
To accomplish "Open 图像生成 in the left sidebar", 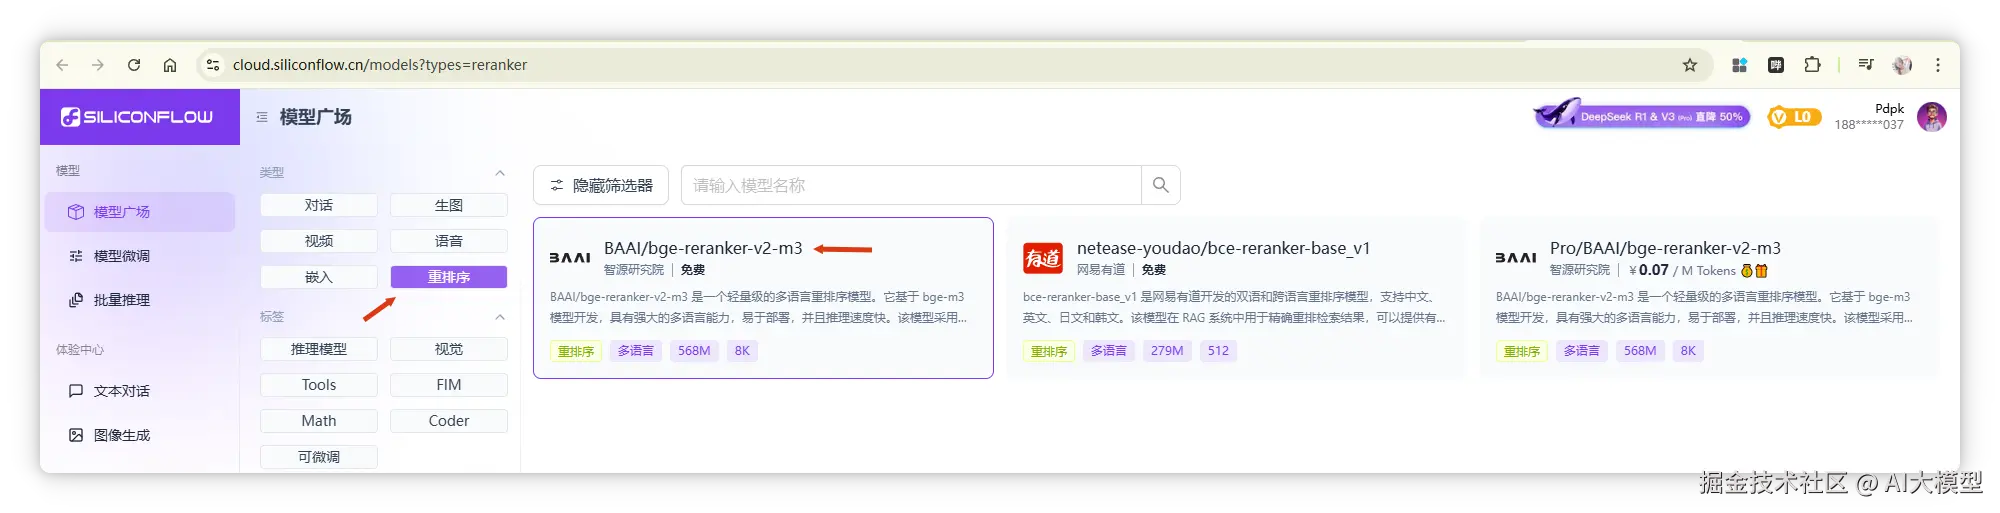I will 140,435.
